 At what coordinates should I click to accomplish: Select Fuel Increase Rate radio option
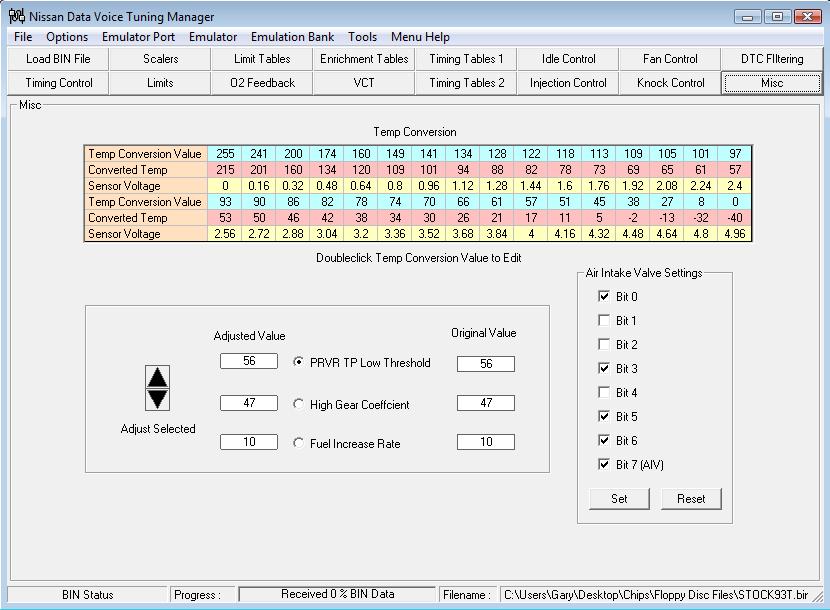[299, 443]
